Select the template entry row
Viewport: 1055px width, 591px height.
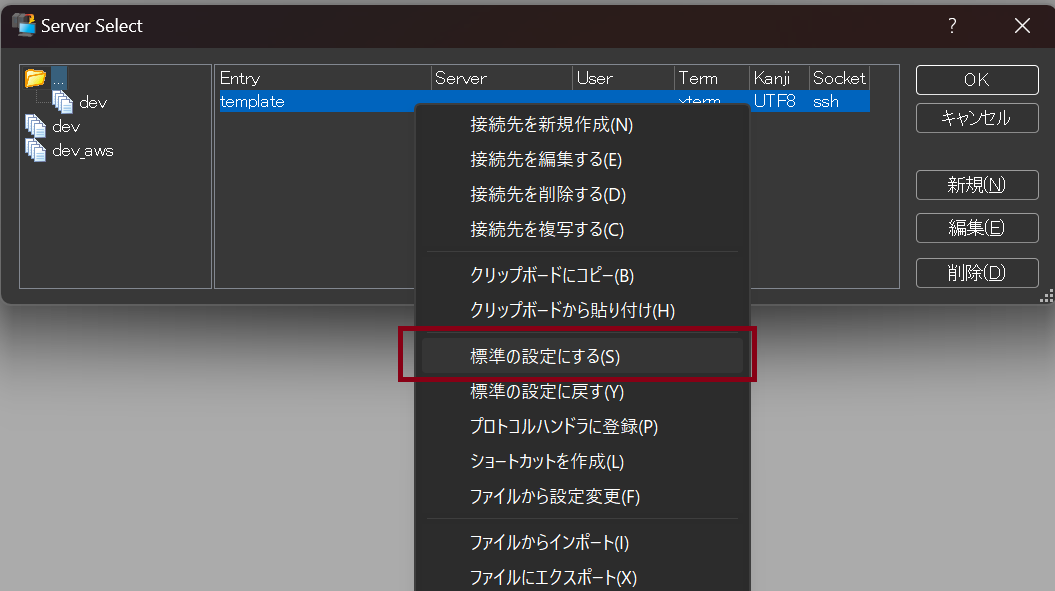click(253, 102)
